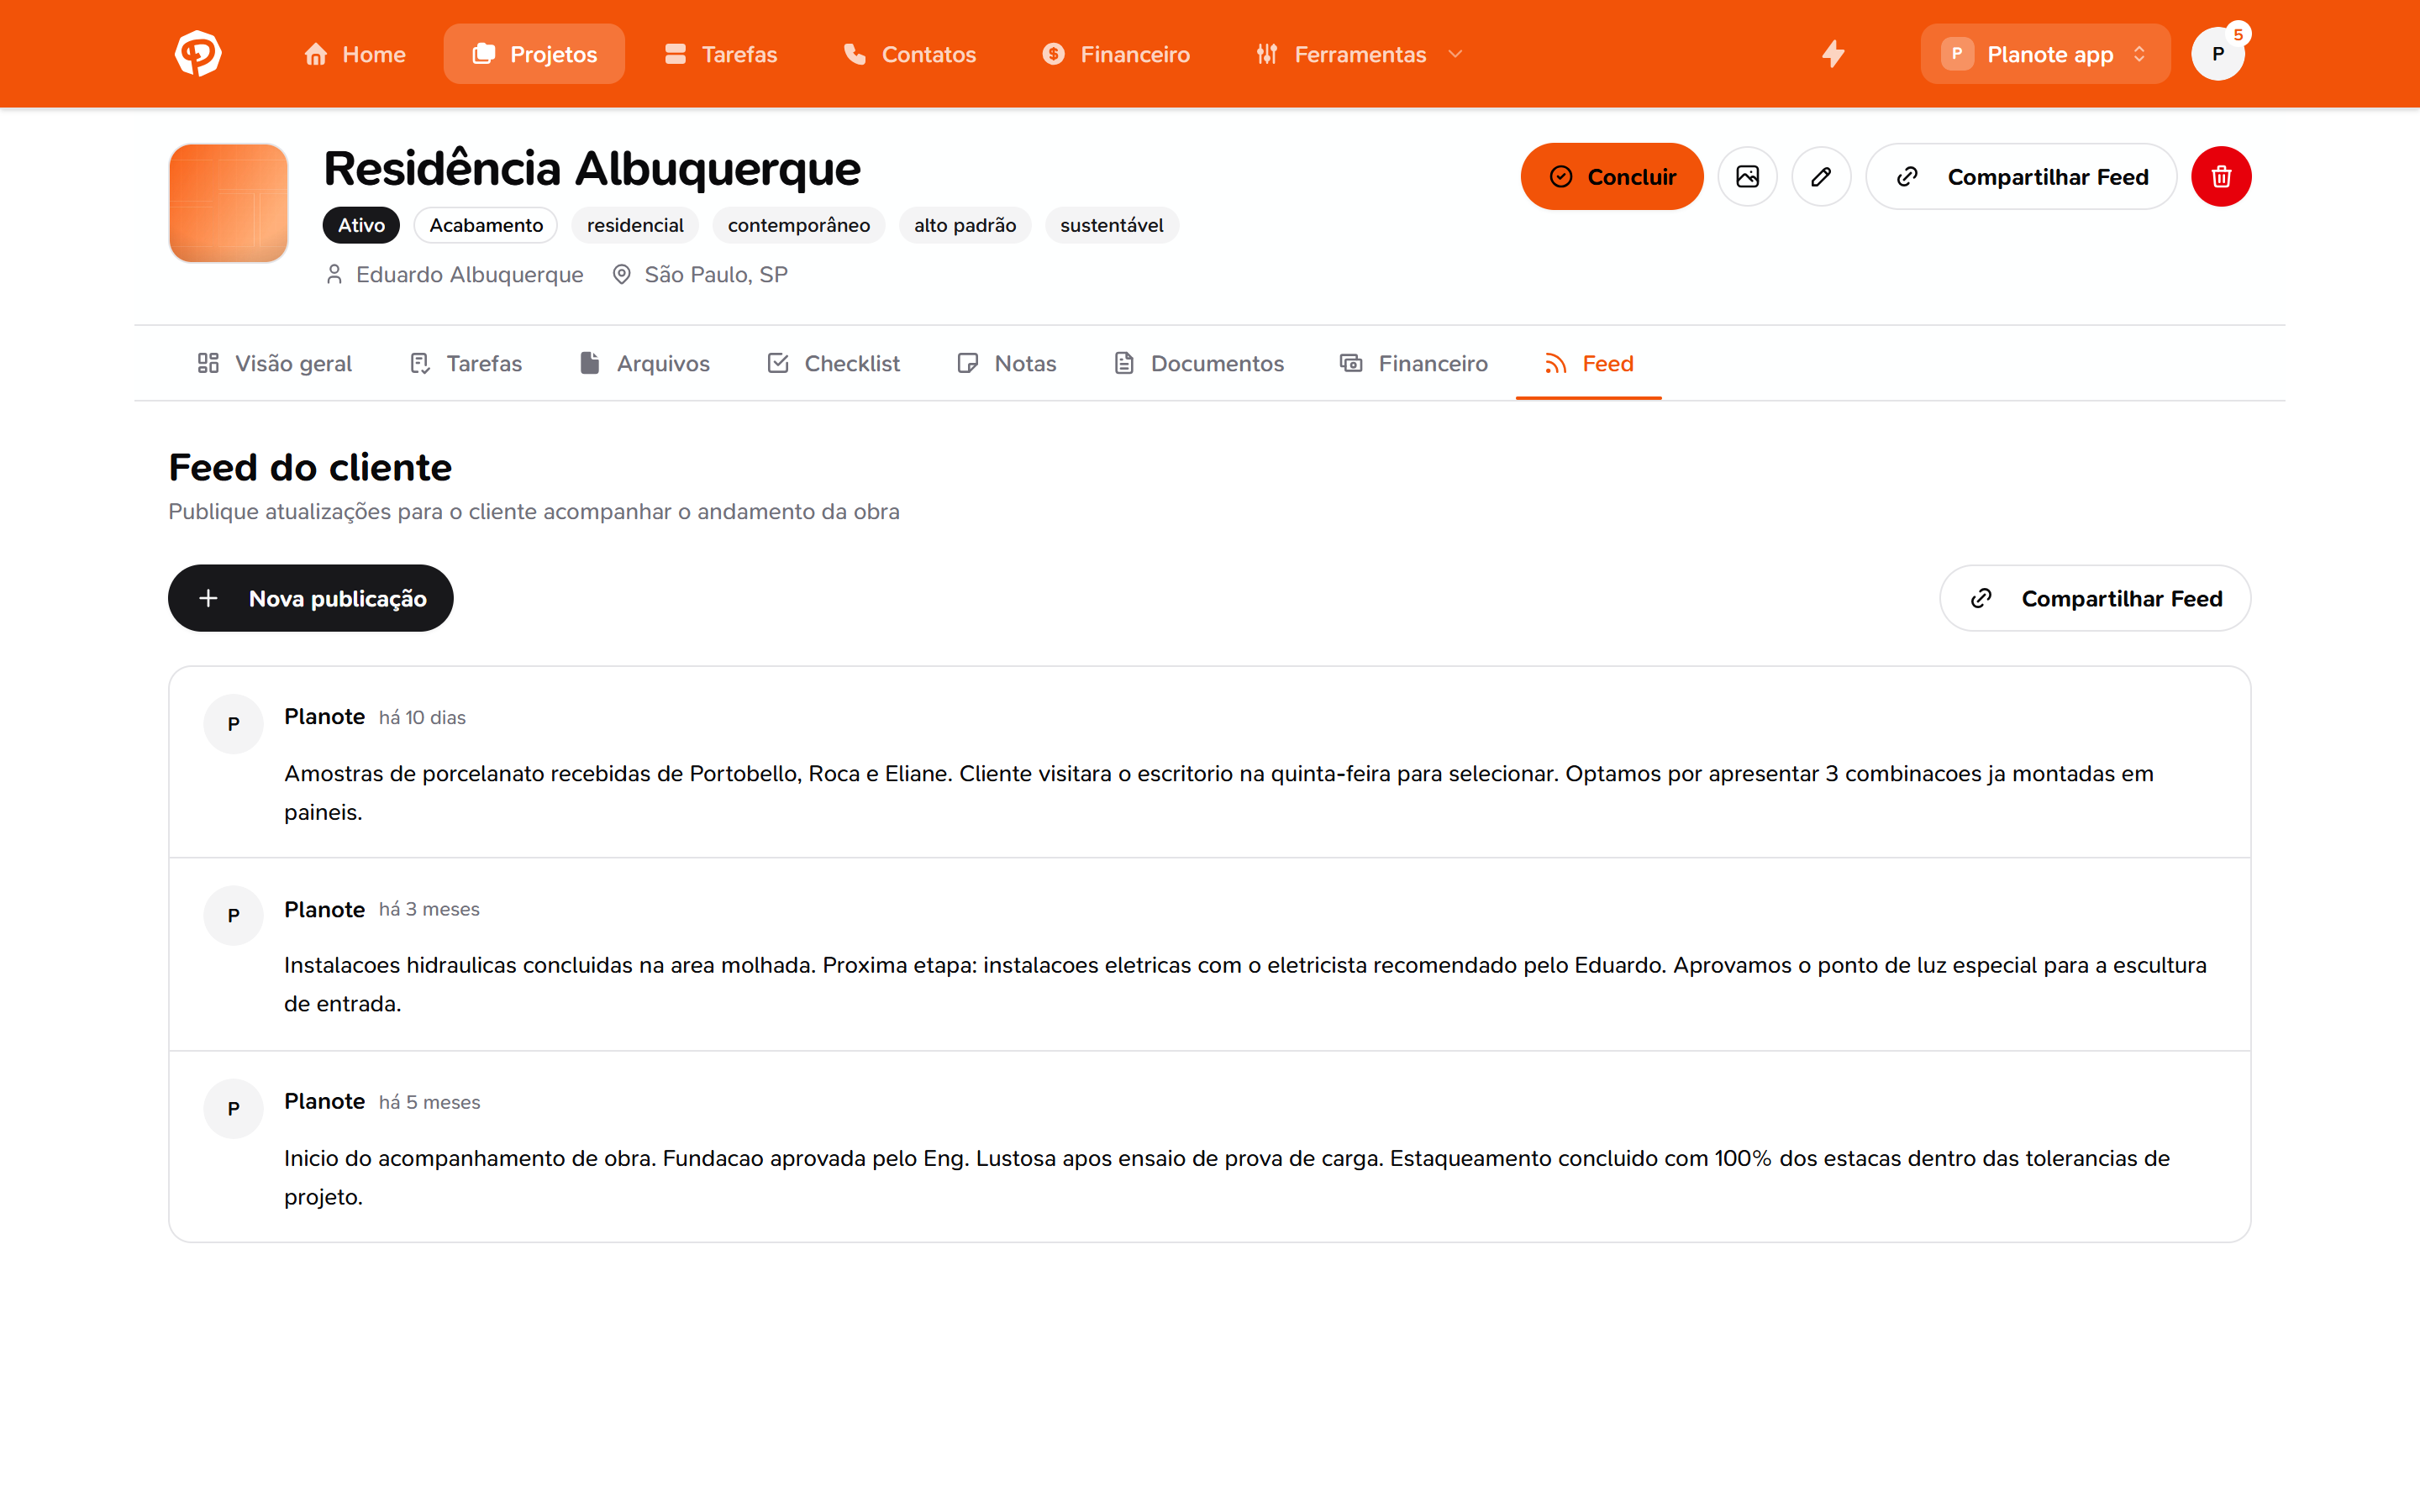
Task: Click avatar of the há 5 meses post
Action: click(x=233, y=1108)
